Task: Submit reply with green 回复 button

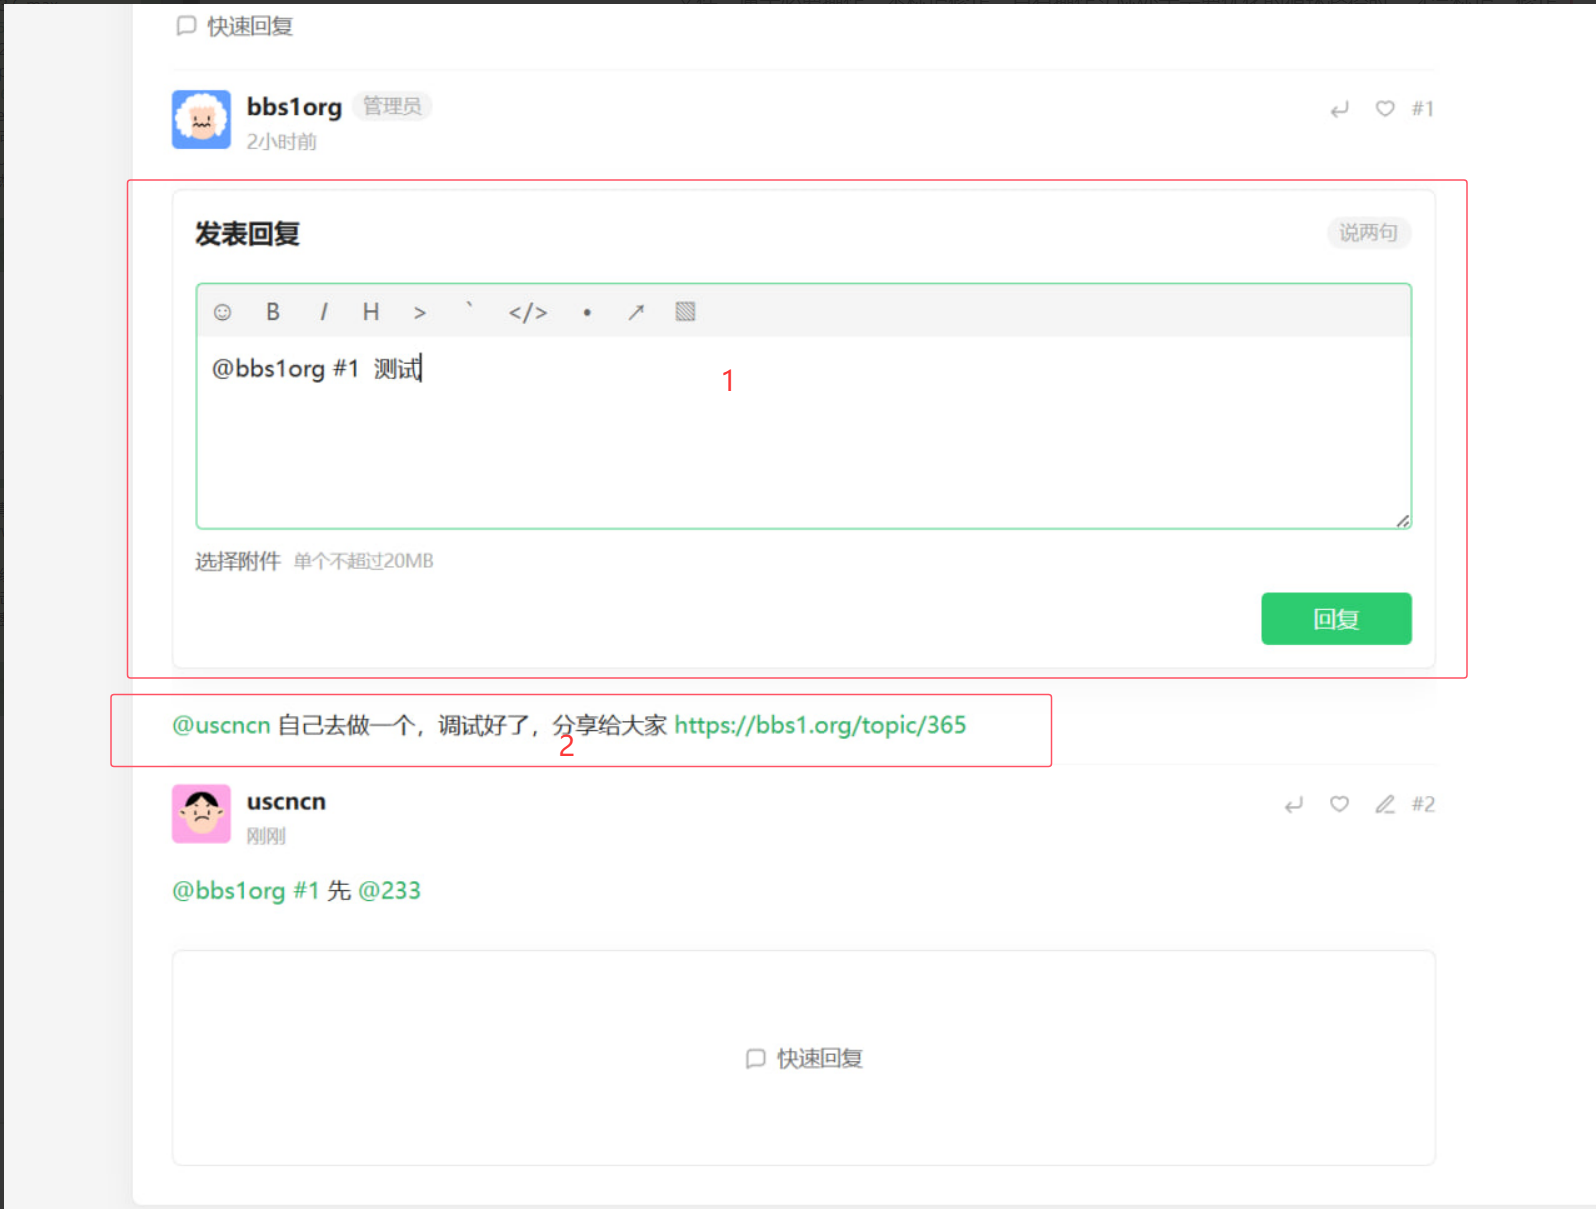Action: [1336, 619]
